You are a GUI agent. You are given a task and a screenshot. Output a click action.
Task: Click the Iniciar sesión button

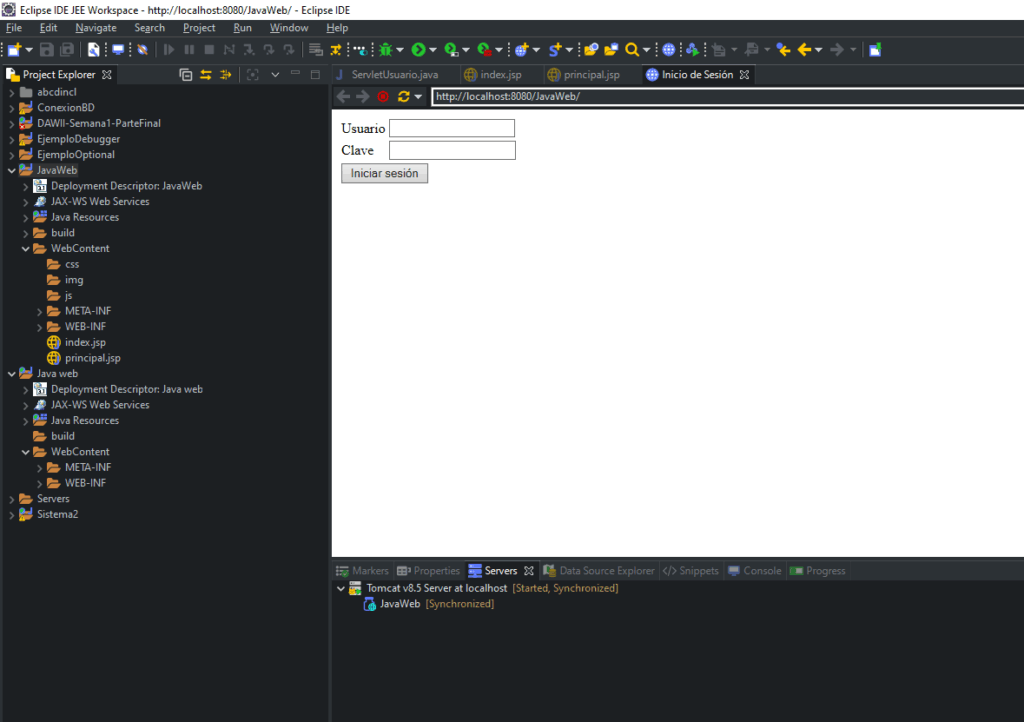pyautogui.click(x=384, y=173)
